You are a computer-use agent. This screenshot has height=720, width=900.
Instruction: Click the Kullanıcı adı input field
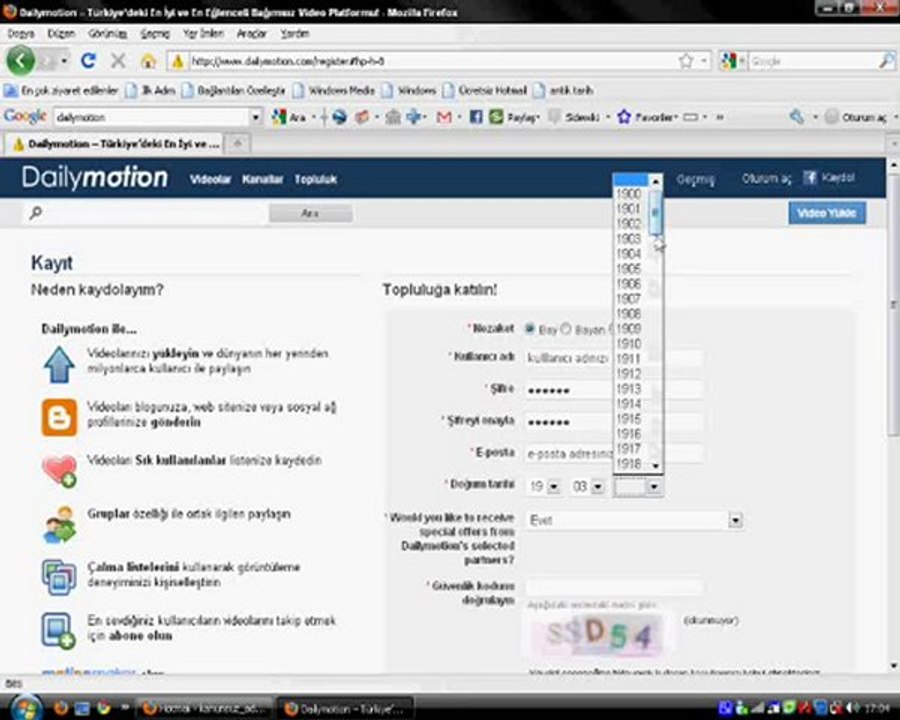(x=613, y=358)
